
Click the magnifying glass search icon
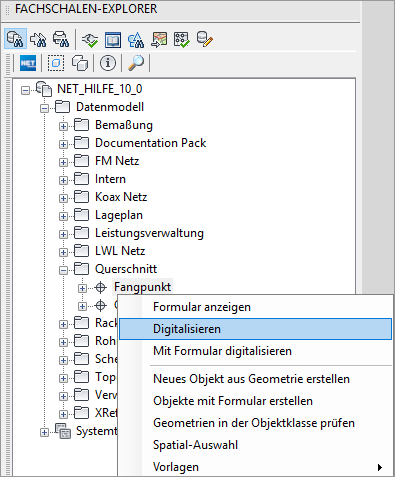pyautogui.click(x=136, y=63)
